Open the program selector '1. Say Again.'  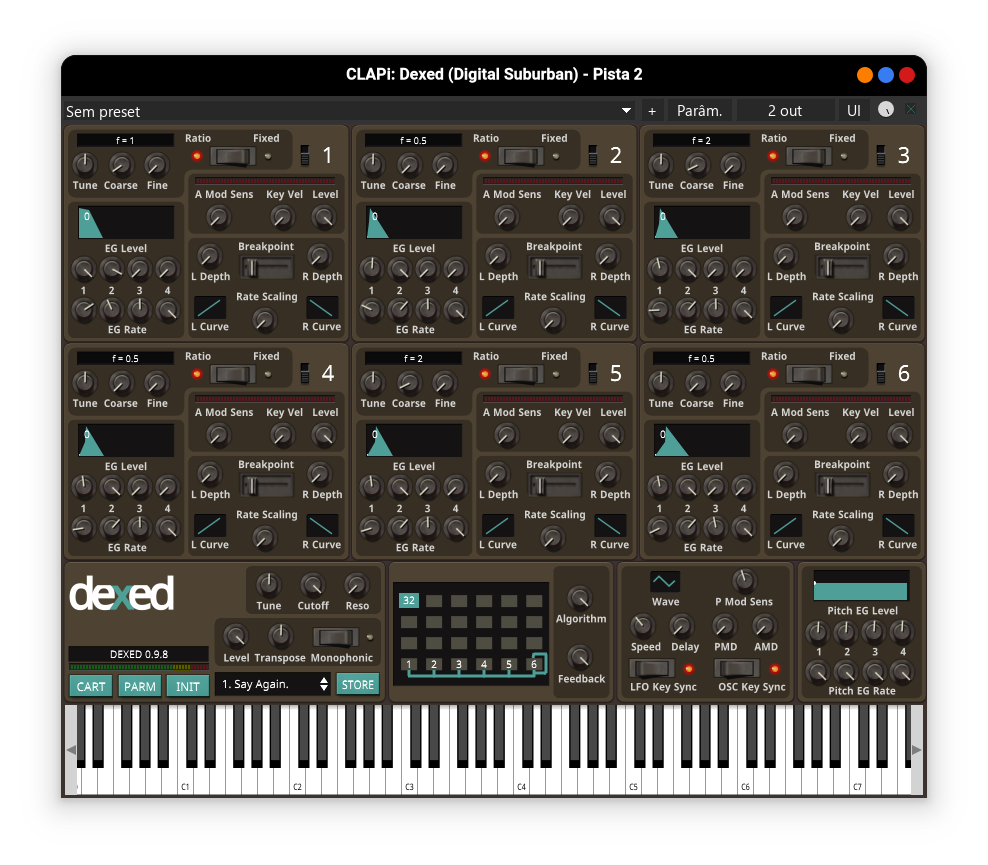[x=274, y=684]
